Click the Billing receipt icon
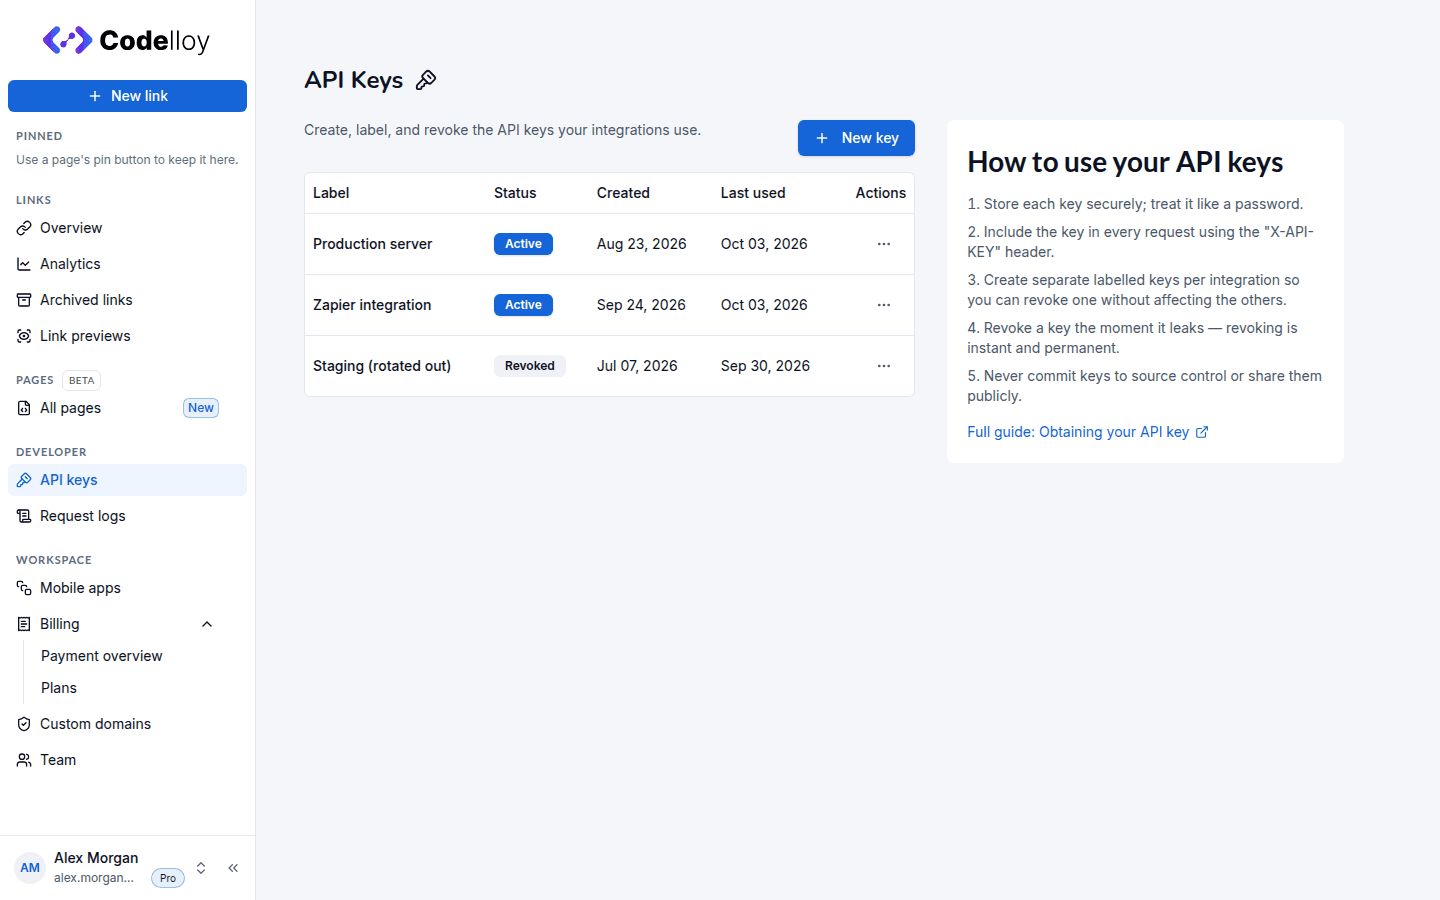Viewport: 1440px width, 900px height. (x=24, y=624)
